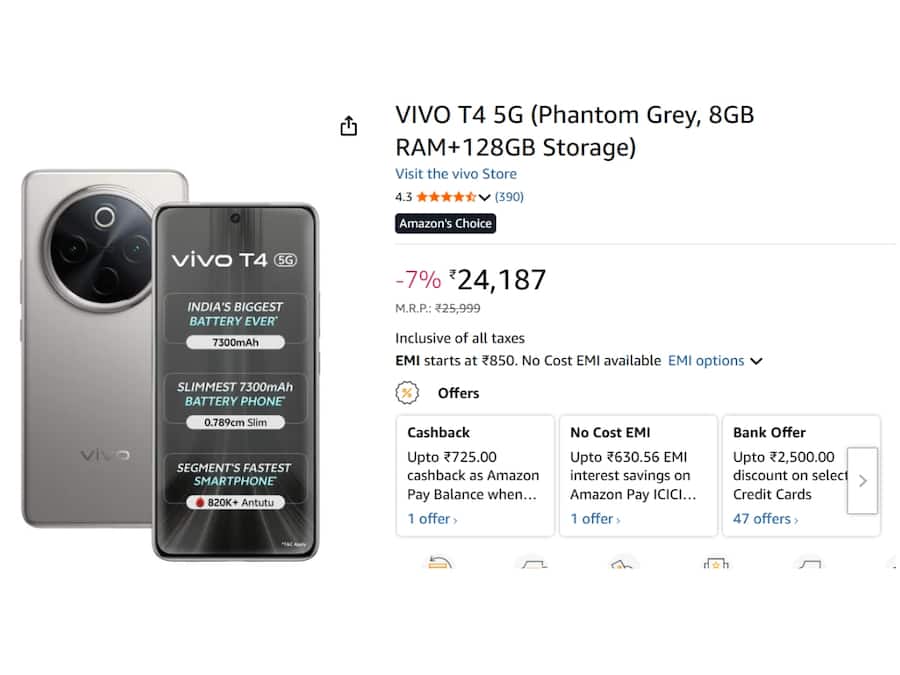Click the VIVO T4 5G product title

click(575, 130)
